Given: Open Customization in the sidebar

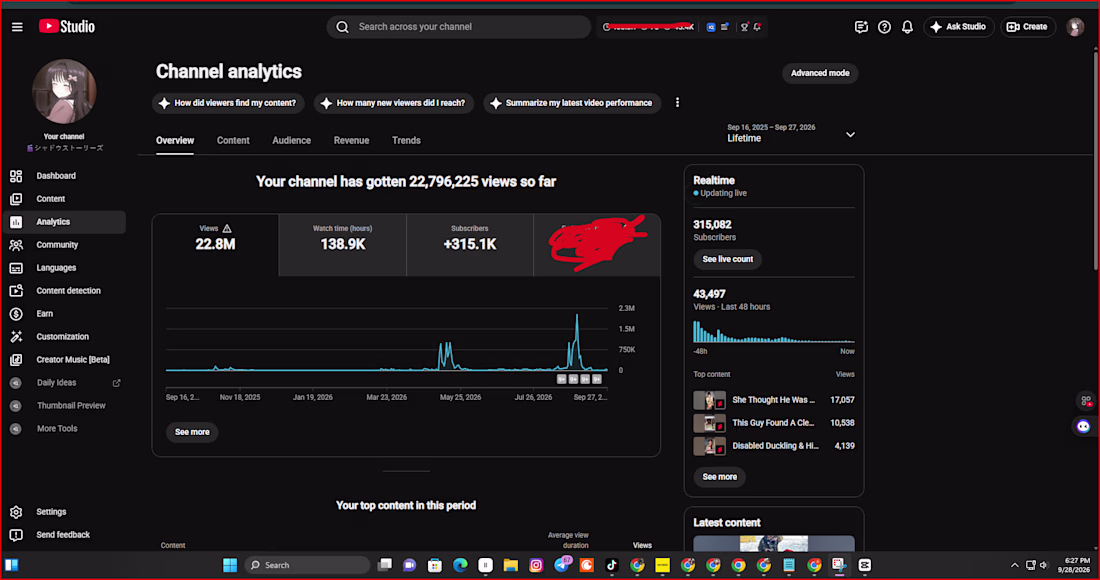Looking at the screenshot, I should (64, 337).
